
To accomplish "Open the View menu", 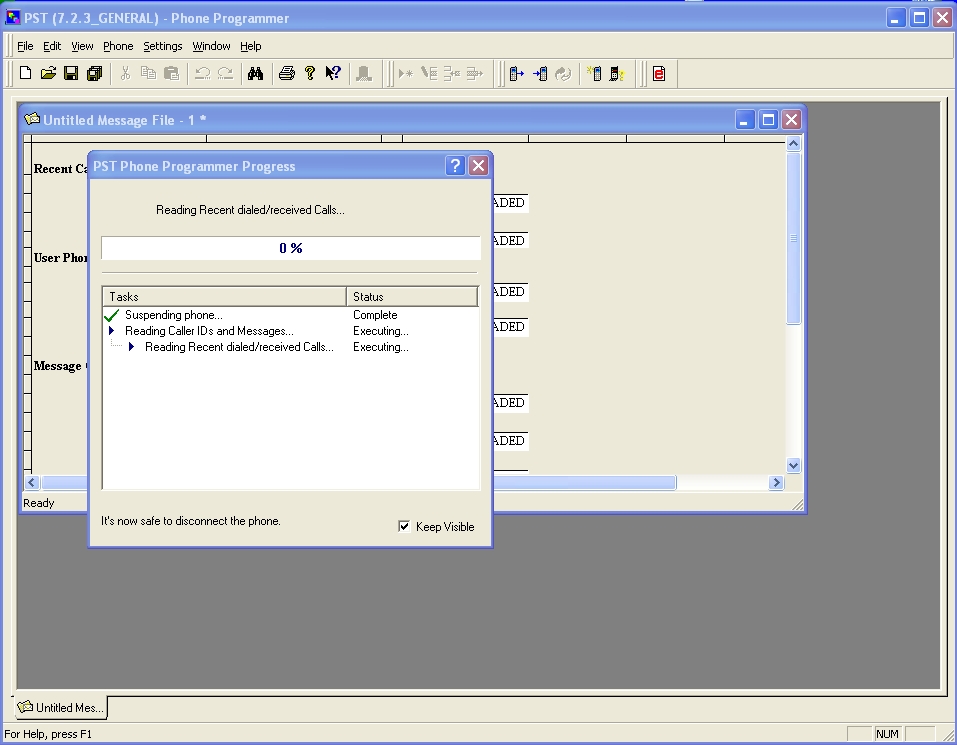I will tap(82, 46).
